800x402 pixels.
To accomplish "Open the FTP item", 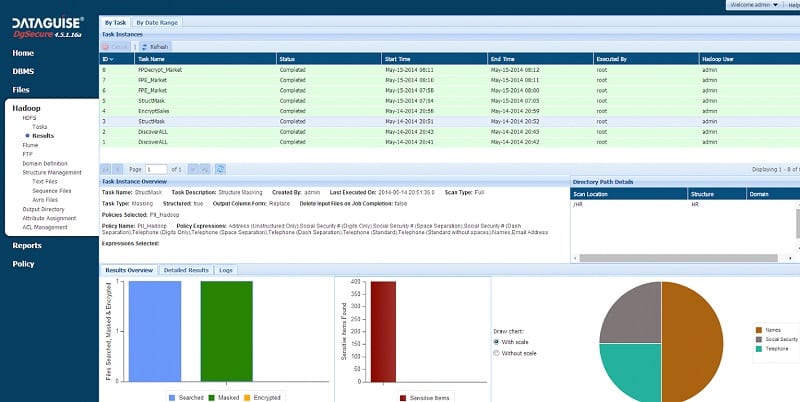I will pos(27,154).
